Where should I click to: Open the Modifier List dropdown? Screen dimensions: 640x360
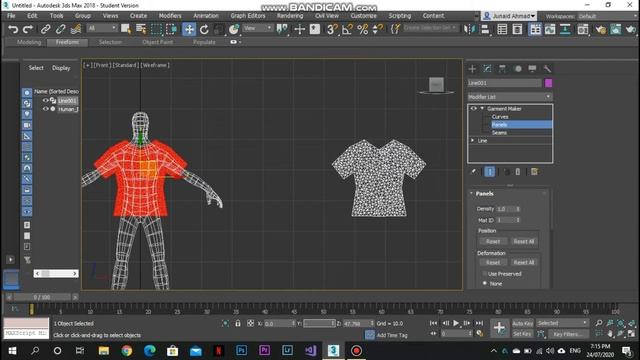pos(510,97)
